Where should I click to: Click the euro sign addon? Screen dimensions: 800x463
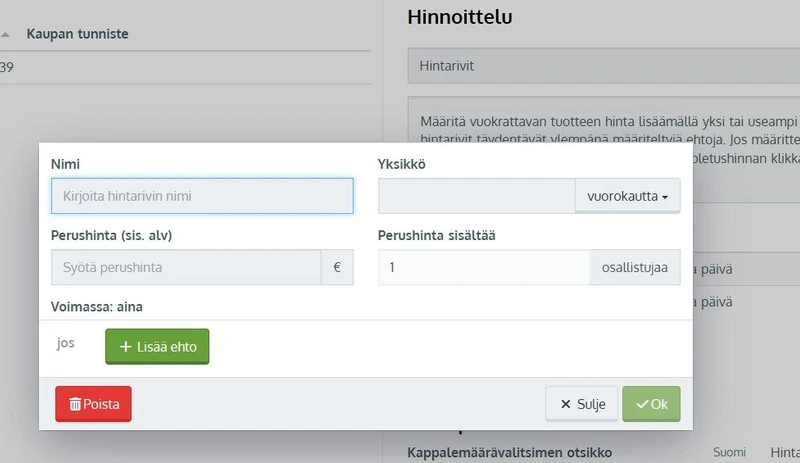point(337,267)
